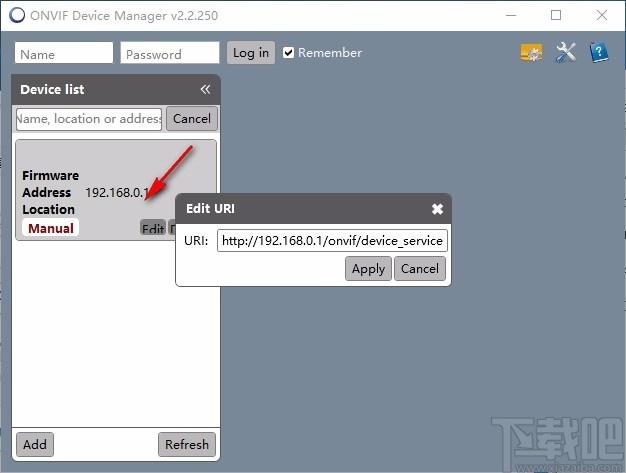
Task: Collapse the Device list panel
Action: coord(205,89)
